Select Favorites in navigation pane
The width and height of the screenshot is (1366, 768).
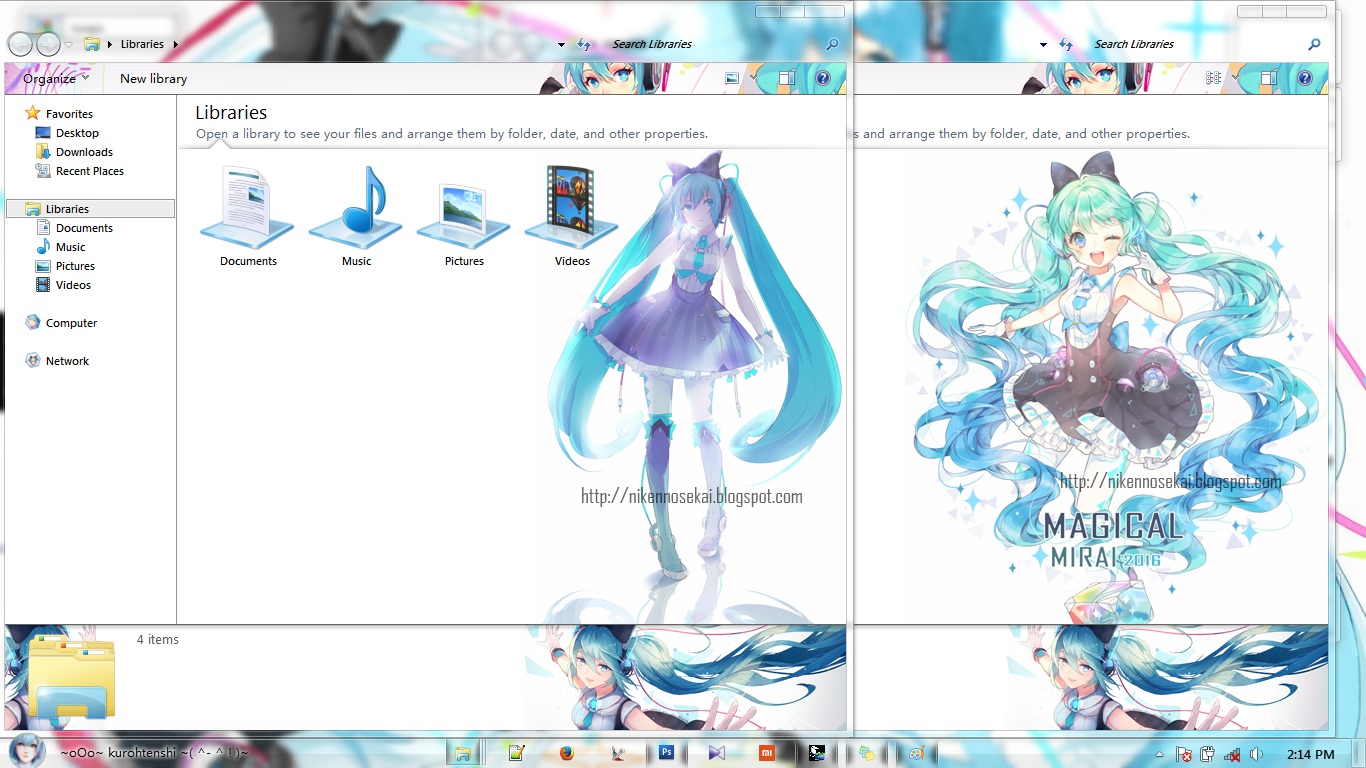[x=69, y=114]
